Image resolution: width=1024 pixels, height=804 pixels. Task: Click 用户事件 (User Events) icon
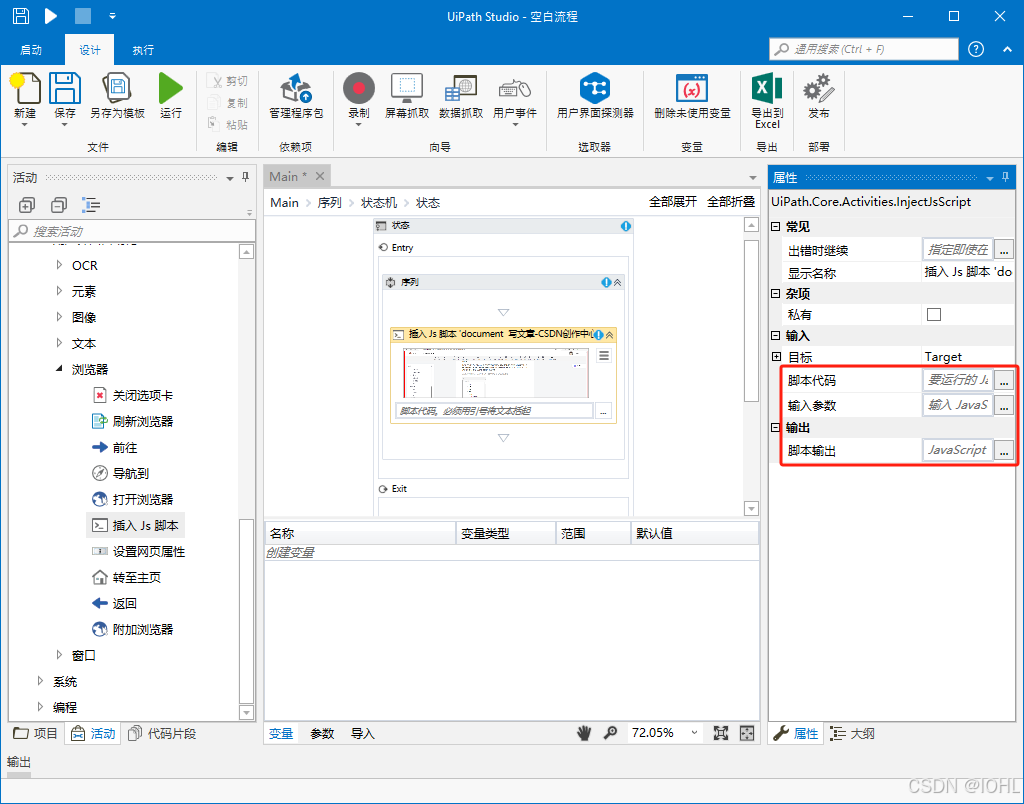515,89
